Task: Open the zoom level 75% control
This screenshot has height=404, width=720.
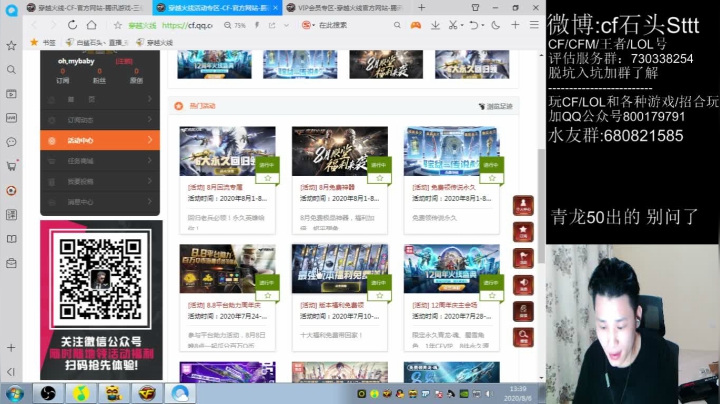Action: point(235,25)
